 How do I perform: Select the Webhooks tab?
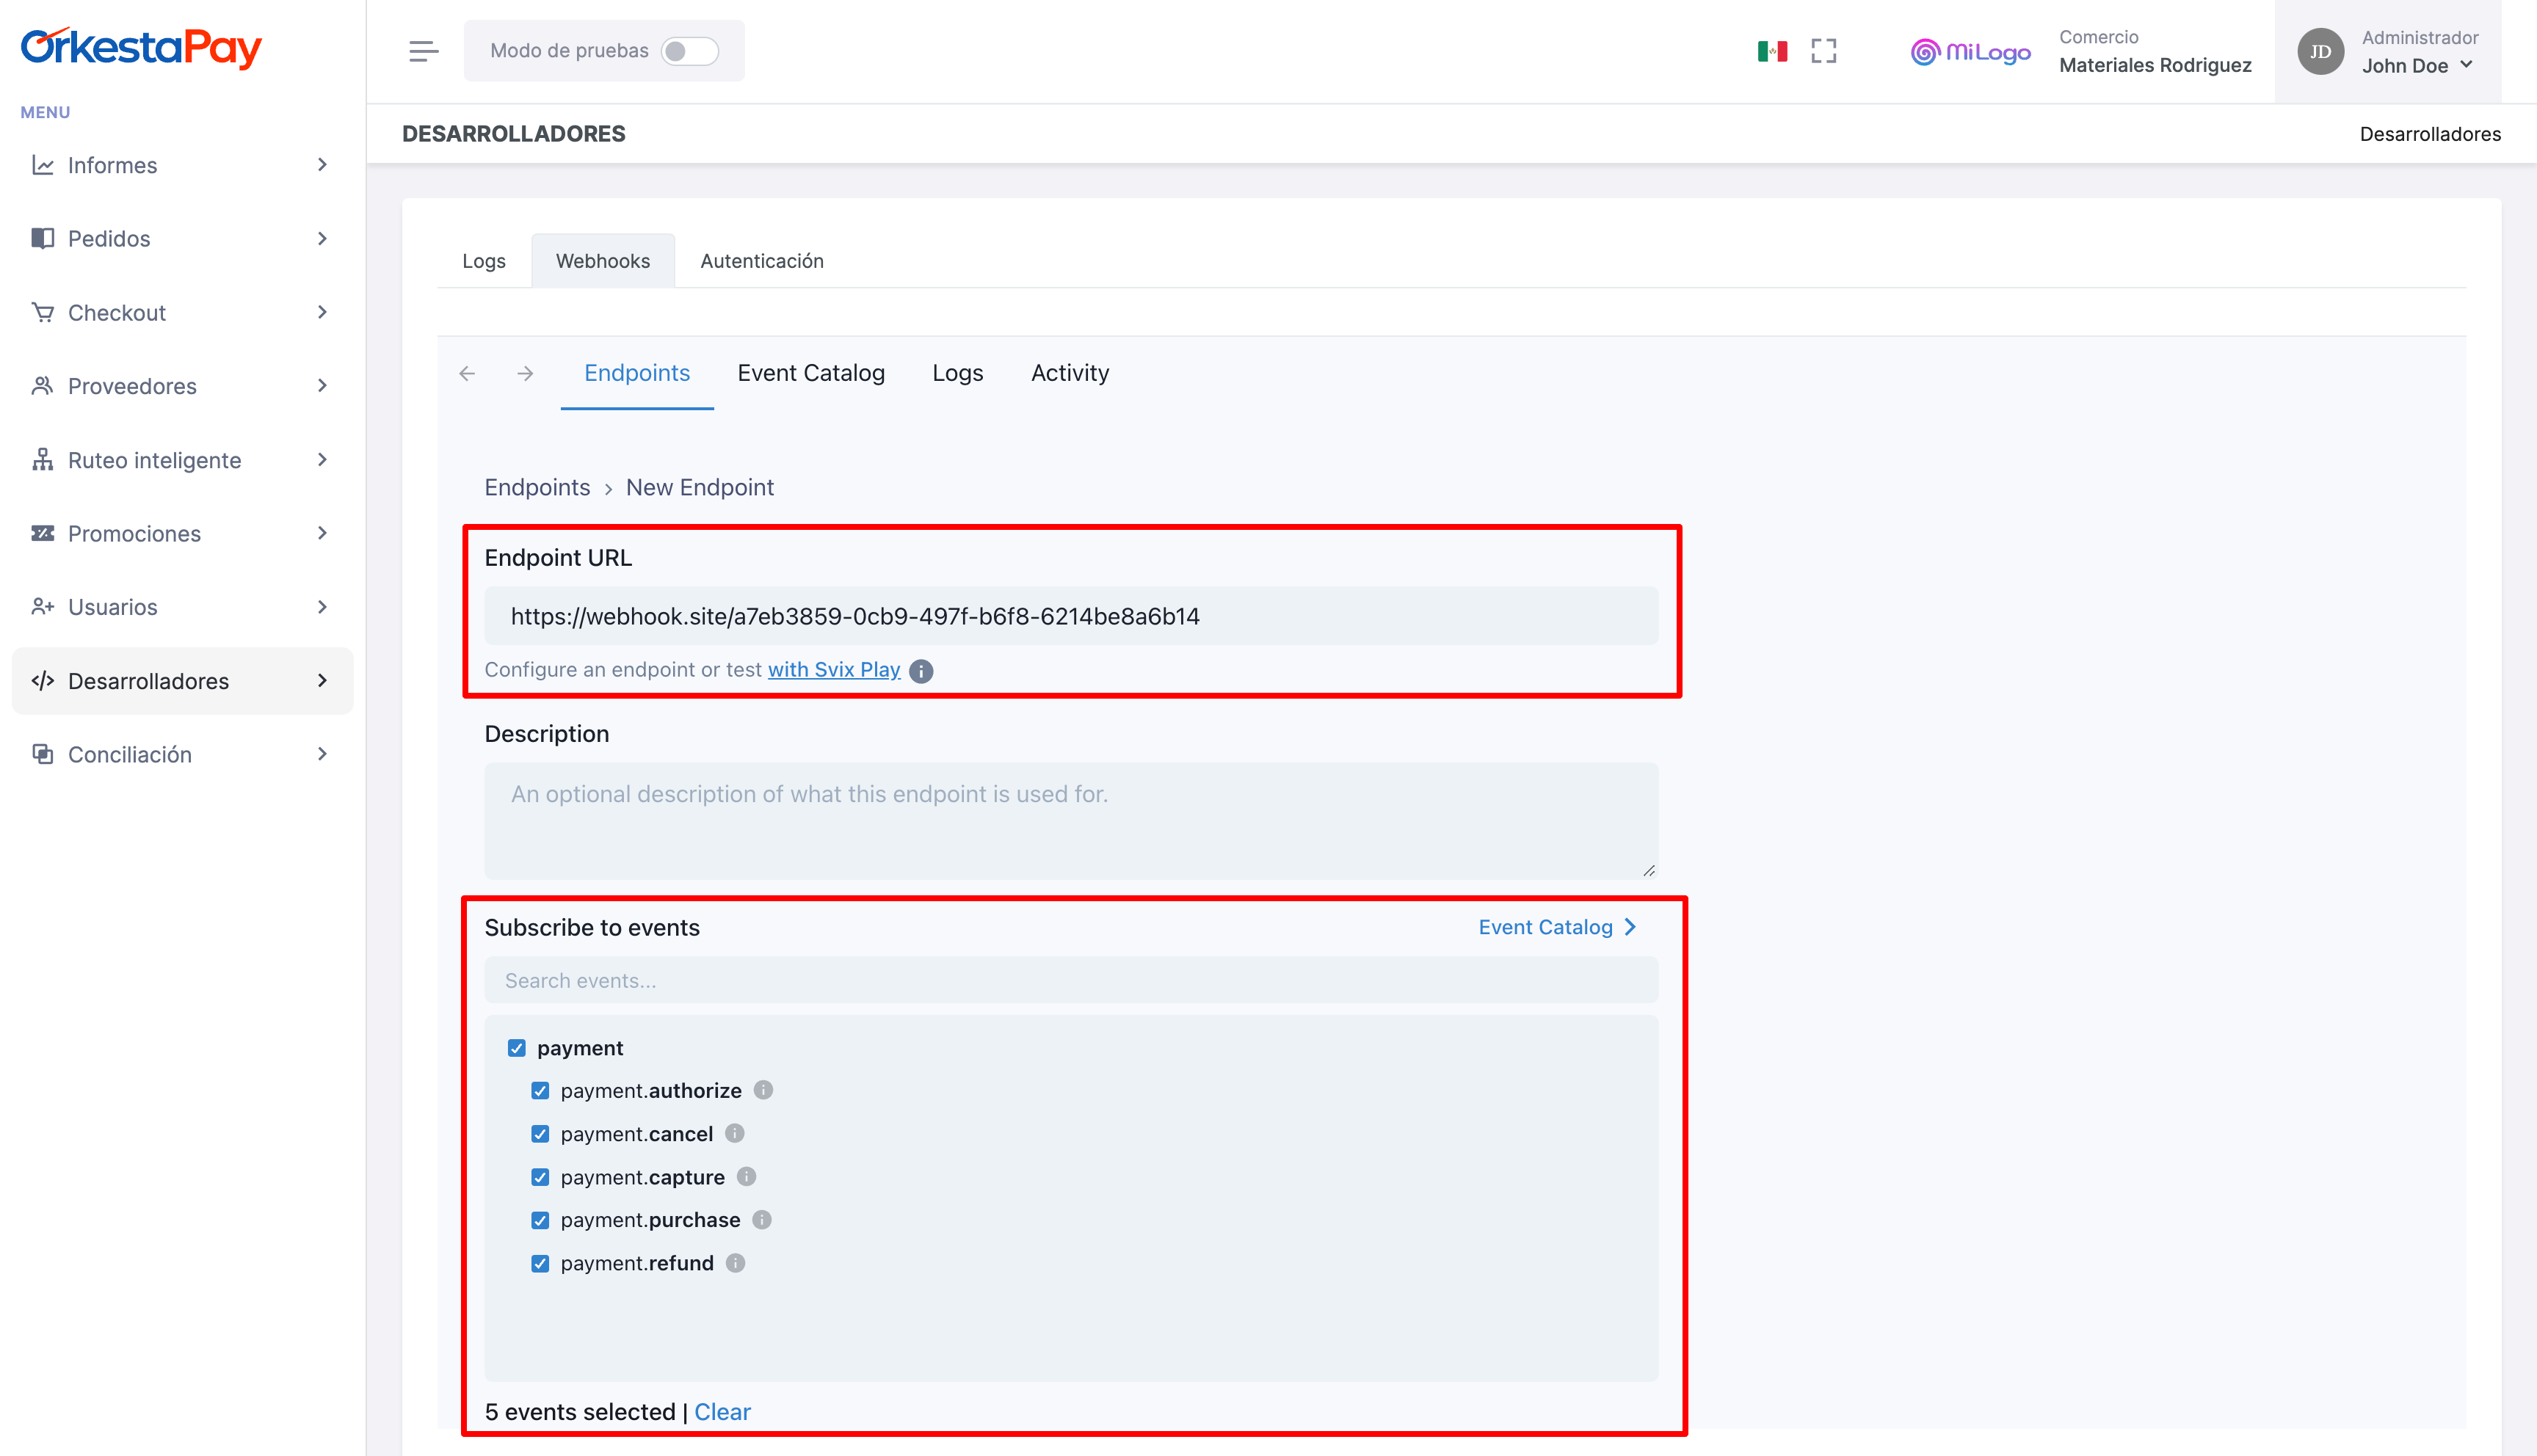603,261
